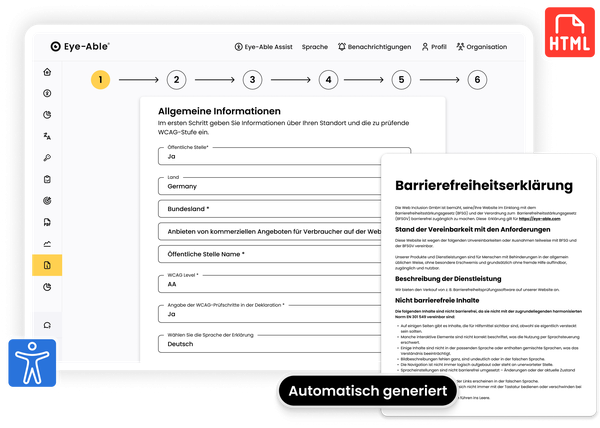
Task: Select step 5 in the stepper
Action: (x=401, y=80)
